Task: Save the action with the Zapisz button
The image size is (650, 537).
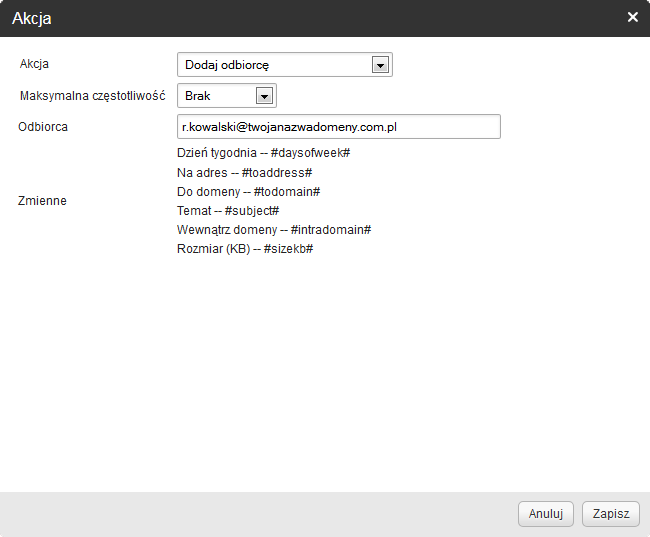Action: pyautogui.click(x=610, y=514)
